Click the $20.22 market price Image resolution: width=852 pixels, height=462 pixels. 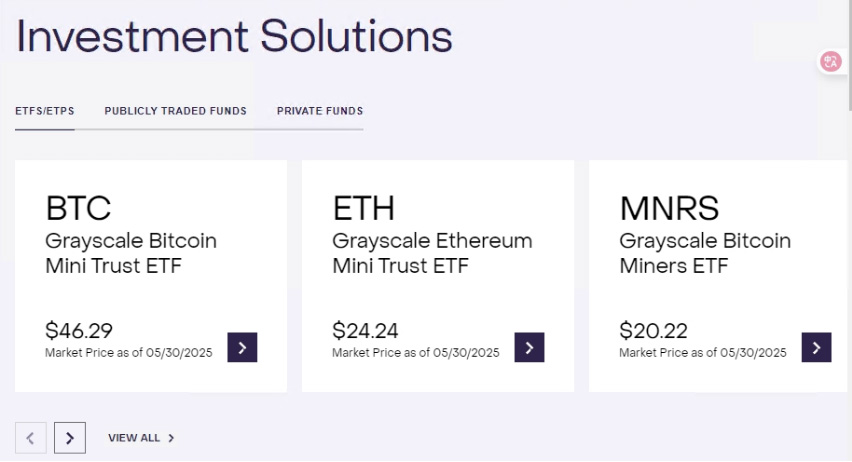click(653, 330)
